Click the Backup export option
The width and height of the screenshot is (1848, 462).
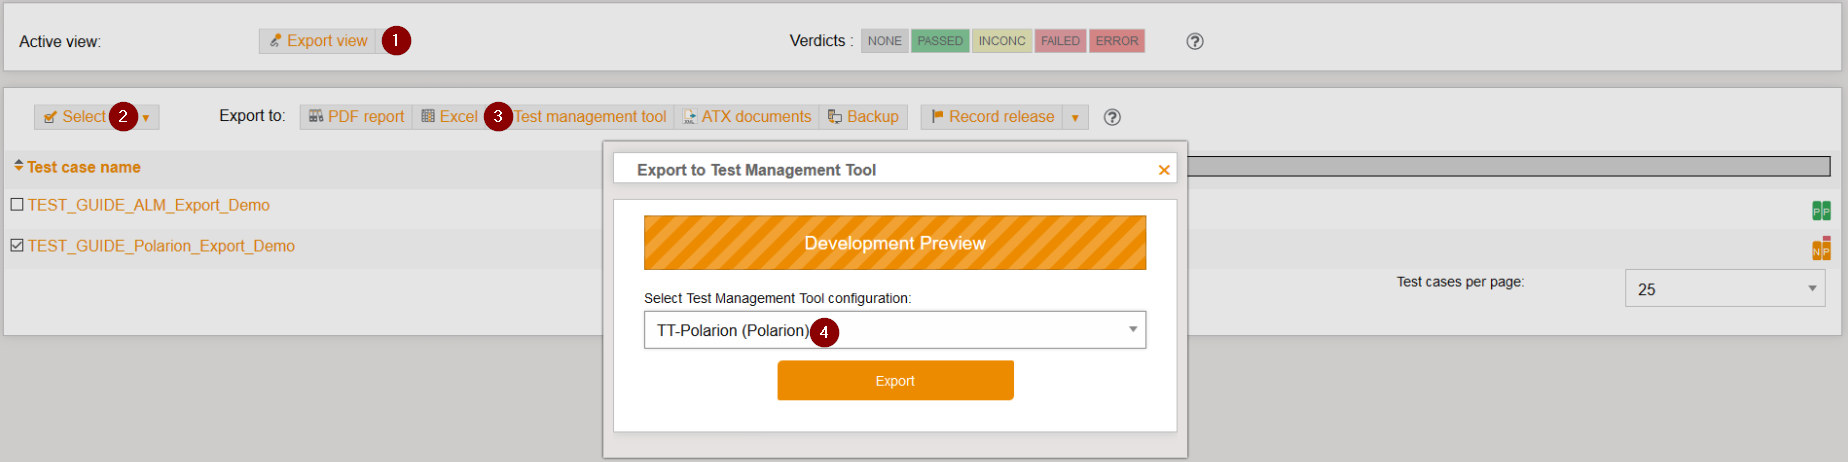tap(863, 117)
